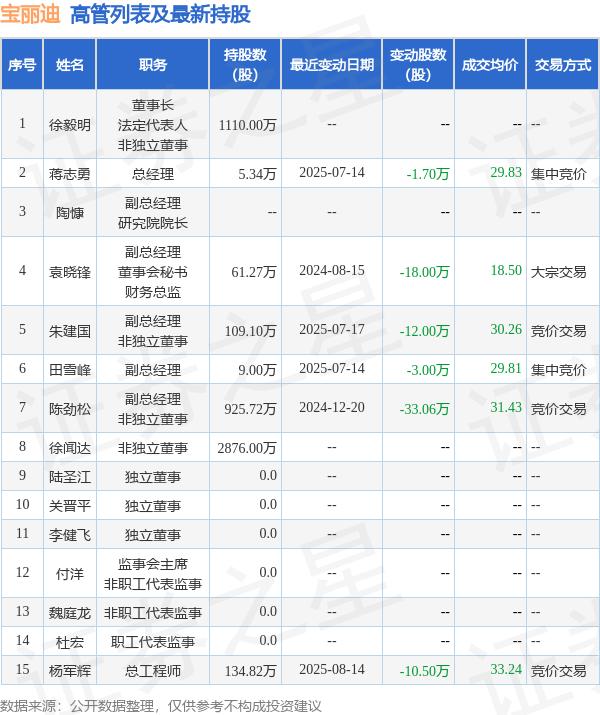Click the name 李健飞
The height and width of the screenshot is (715, 600).
coord(70,535)
